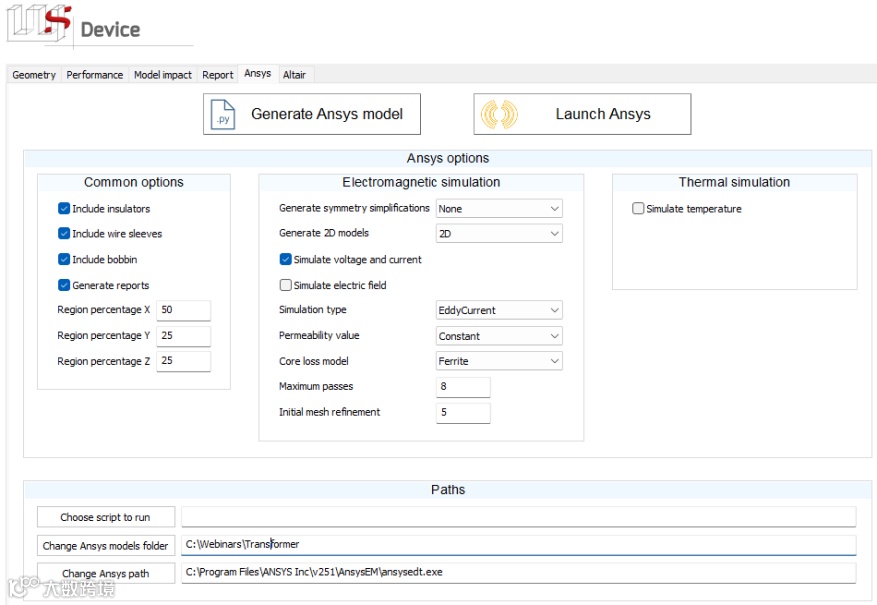877x605 pixels.
Task: Open Simulation type EddyCurrent dropdown
Action: tap(499, 310)
